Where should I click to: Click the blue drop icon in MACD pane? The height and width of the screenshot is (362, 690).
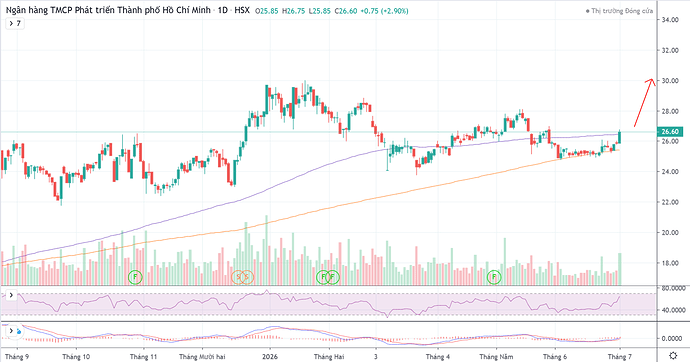pos(18,332)
